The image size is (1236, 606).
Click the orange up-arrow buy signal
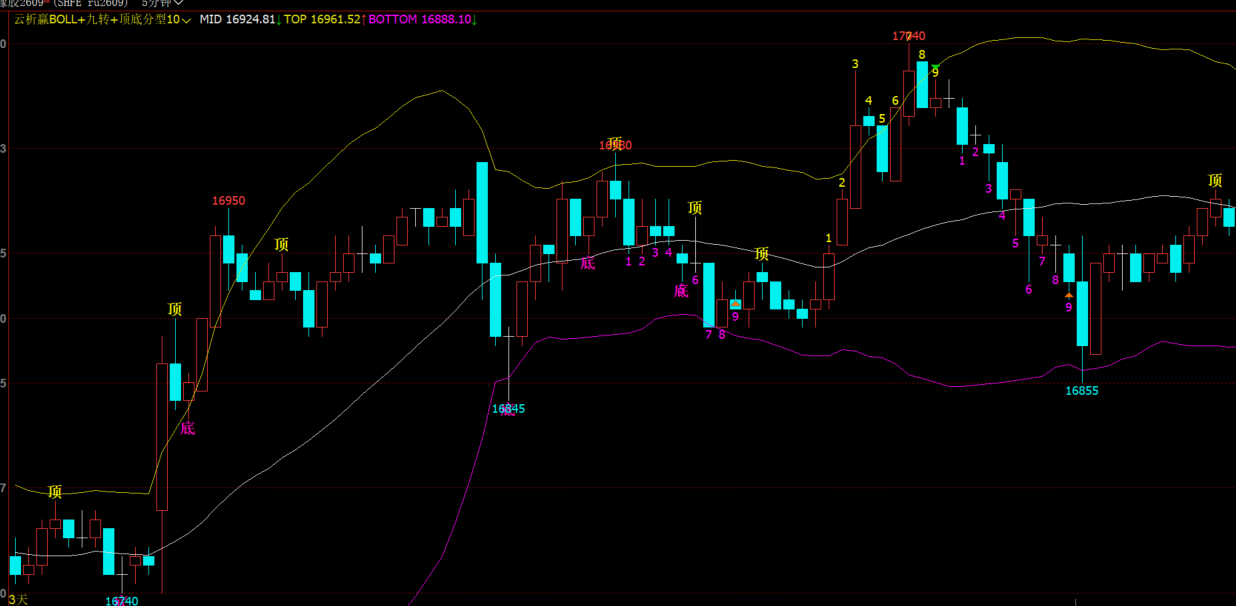coord(1069,295)
